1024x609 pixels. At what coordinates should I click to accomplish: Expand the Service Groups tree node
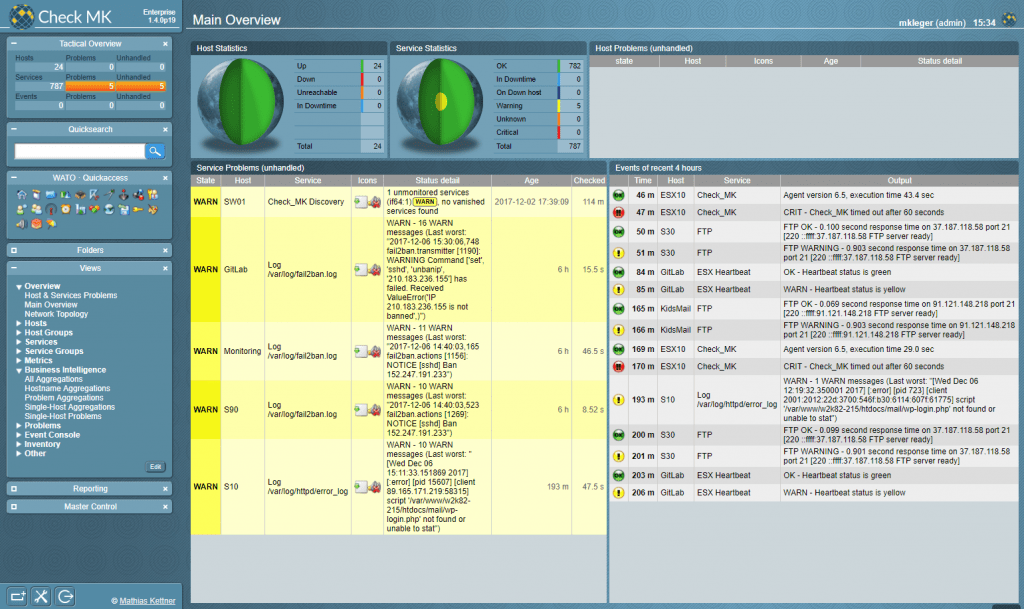point(19,351)
